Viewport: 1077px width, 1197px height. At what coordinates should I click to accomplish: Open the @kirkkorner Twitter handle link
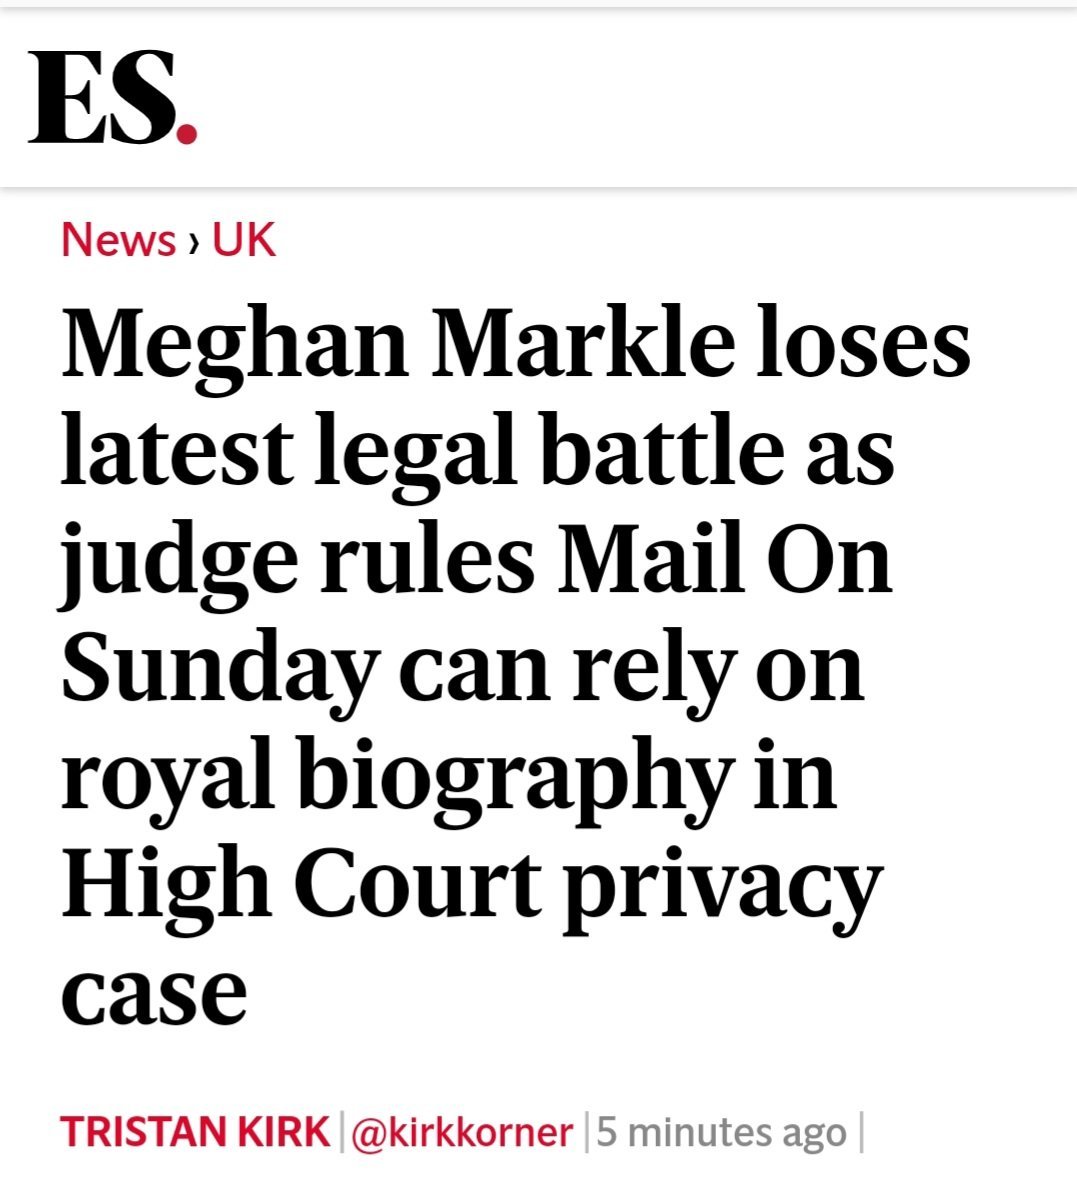point(462,1132)
